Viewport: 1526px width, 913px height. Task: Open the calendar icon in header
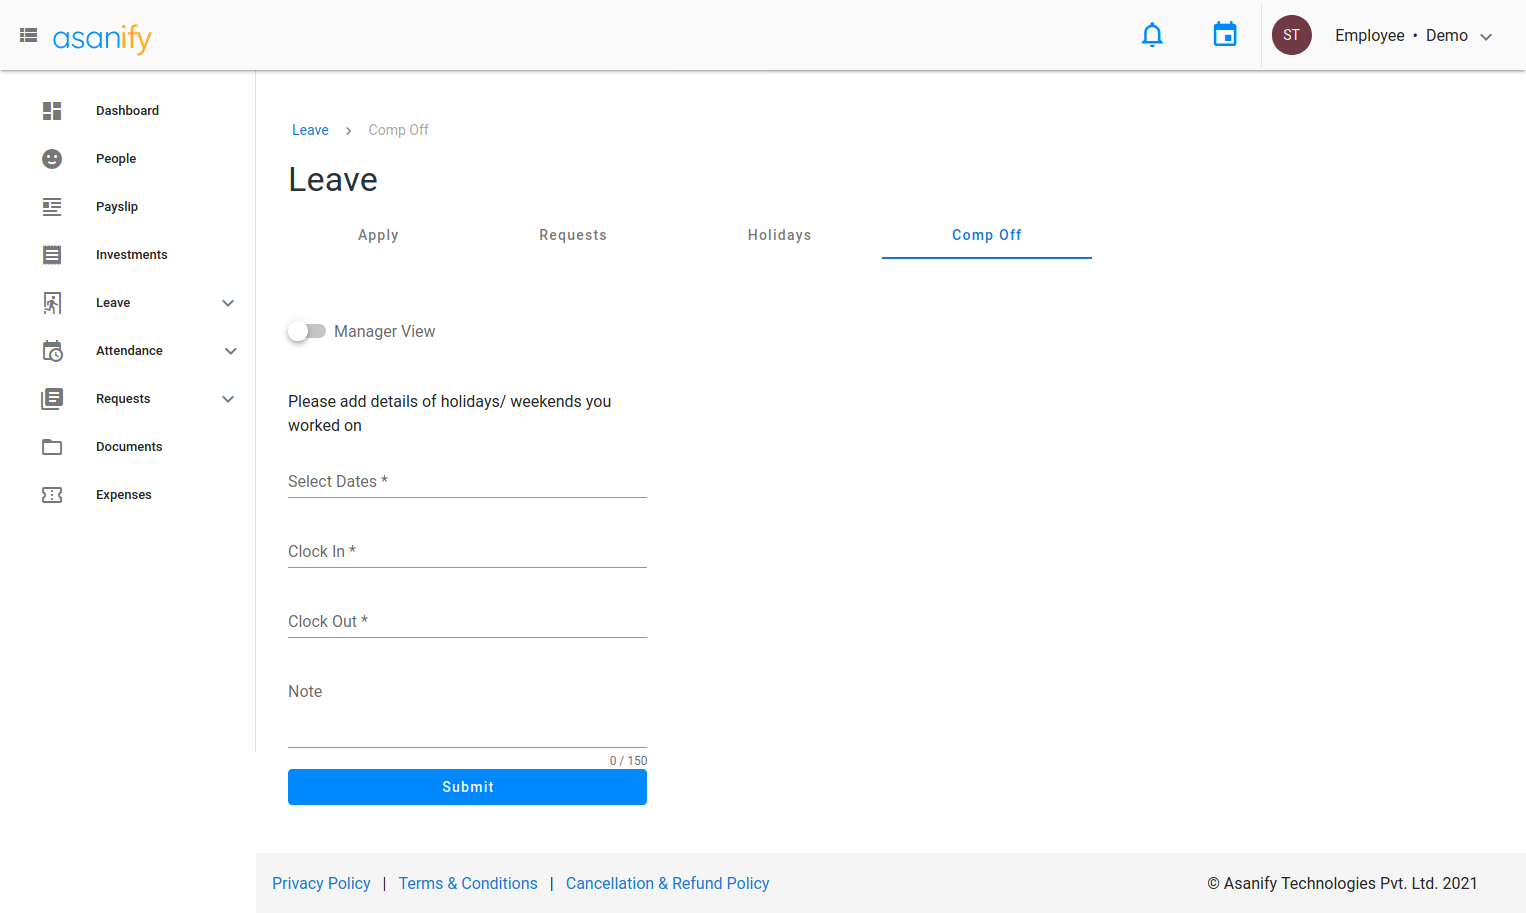click(1224, 35)
